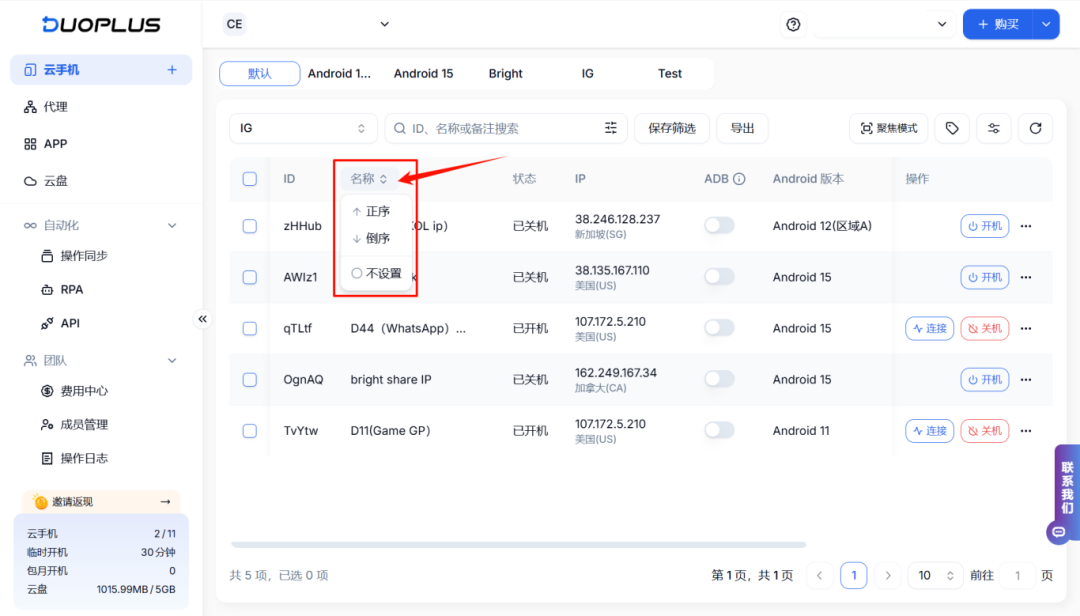Switch to the Android 15 tab
Viewport: 1080px width, 616px height.
[x=424, y=73]
